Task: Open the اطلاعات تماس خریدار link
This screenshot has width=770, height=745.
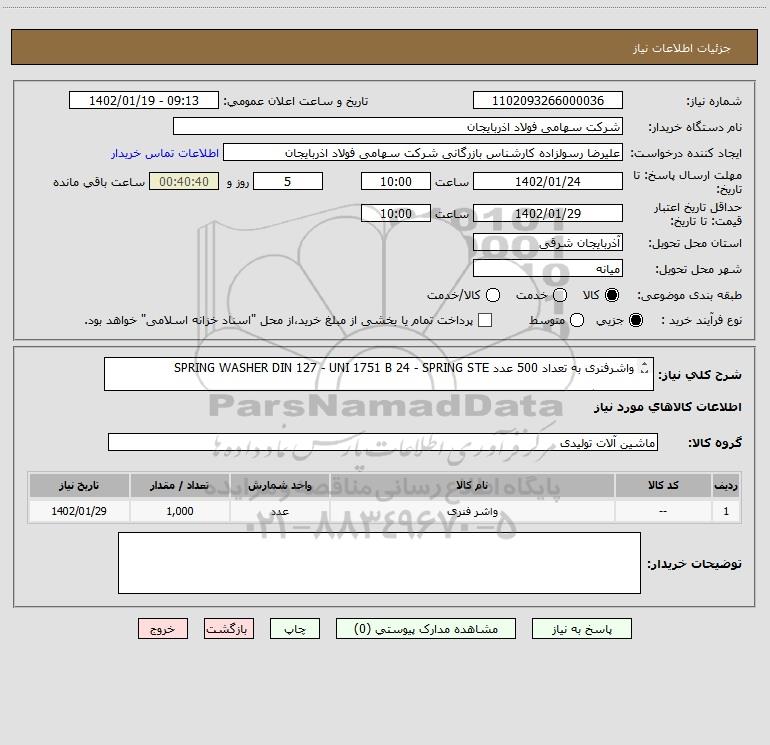Action: (x=165, y=153)
